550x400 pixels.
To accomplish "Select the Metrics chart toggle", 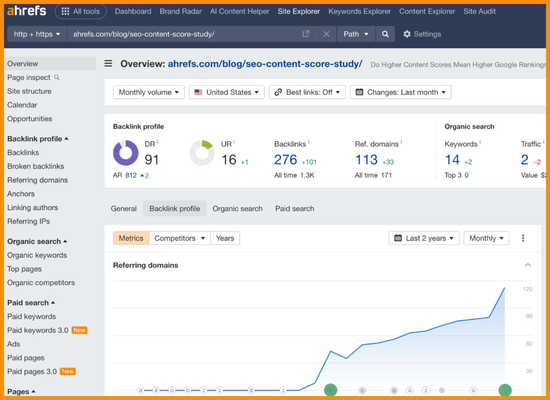I will coord(131,238).
